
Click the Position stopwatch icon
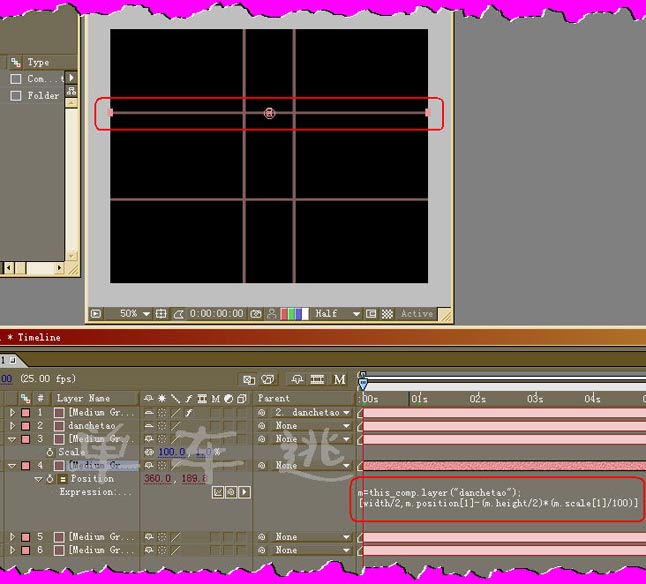click(50, 479)
